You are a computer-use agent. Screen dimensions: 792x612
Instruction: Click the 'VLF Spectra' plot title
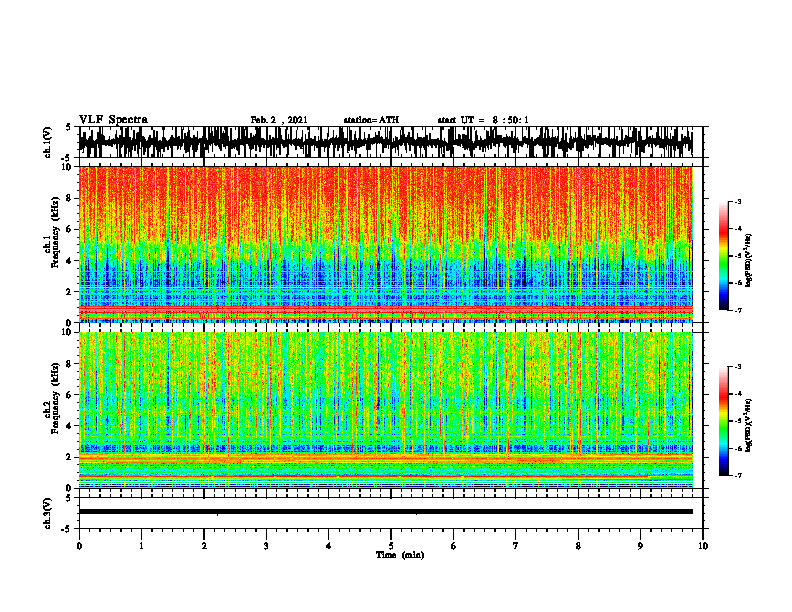113,120
